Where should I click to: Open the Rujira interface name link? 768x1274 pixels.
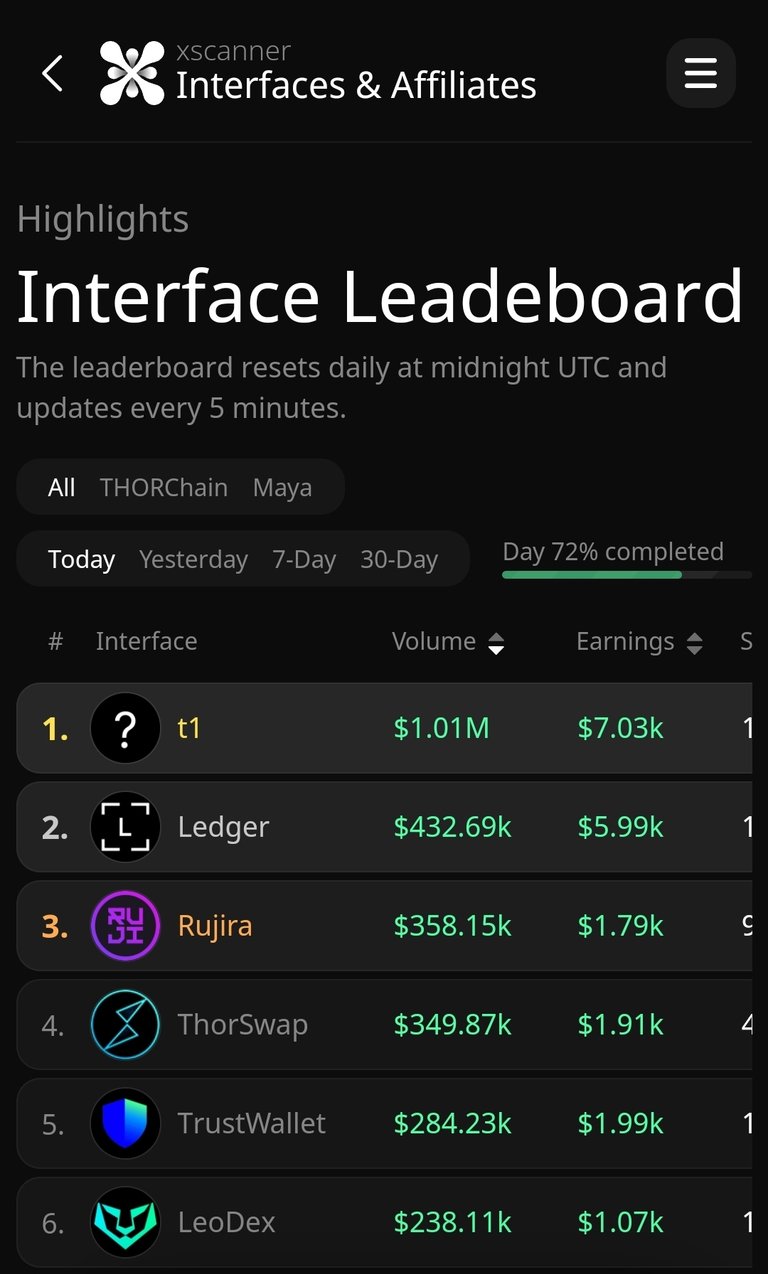click(215, 926)
